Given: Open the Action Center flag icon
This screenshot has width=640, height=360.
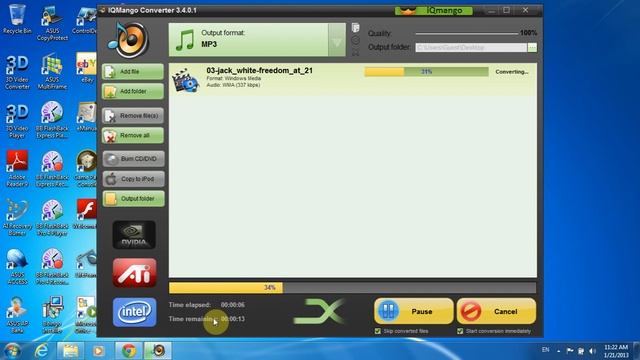Looking at the screenshot, I should 570,351.
